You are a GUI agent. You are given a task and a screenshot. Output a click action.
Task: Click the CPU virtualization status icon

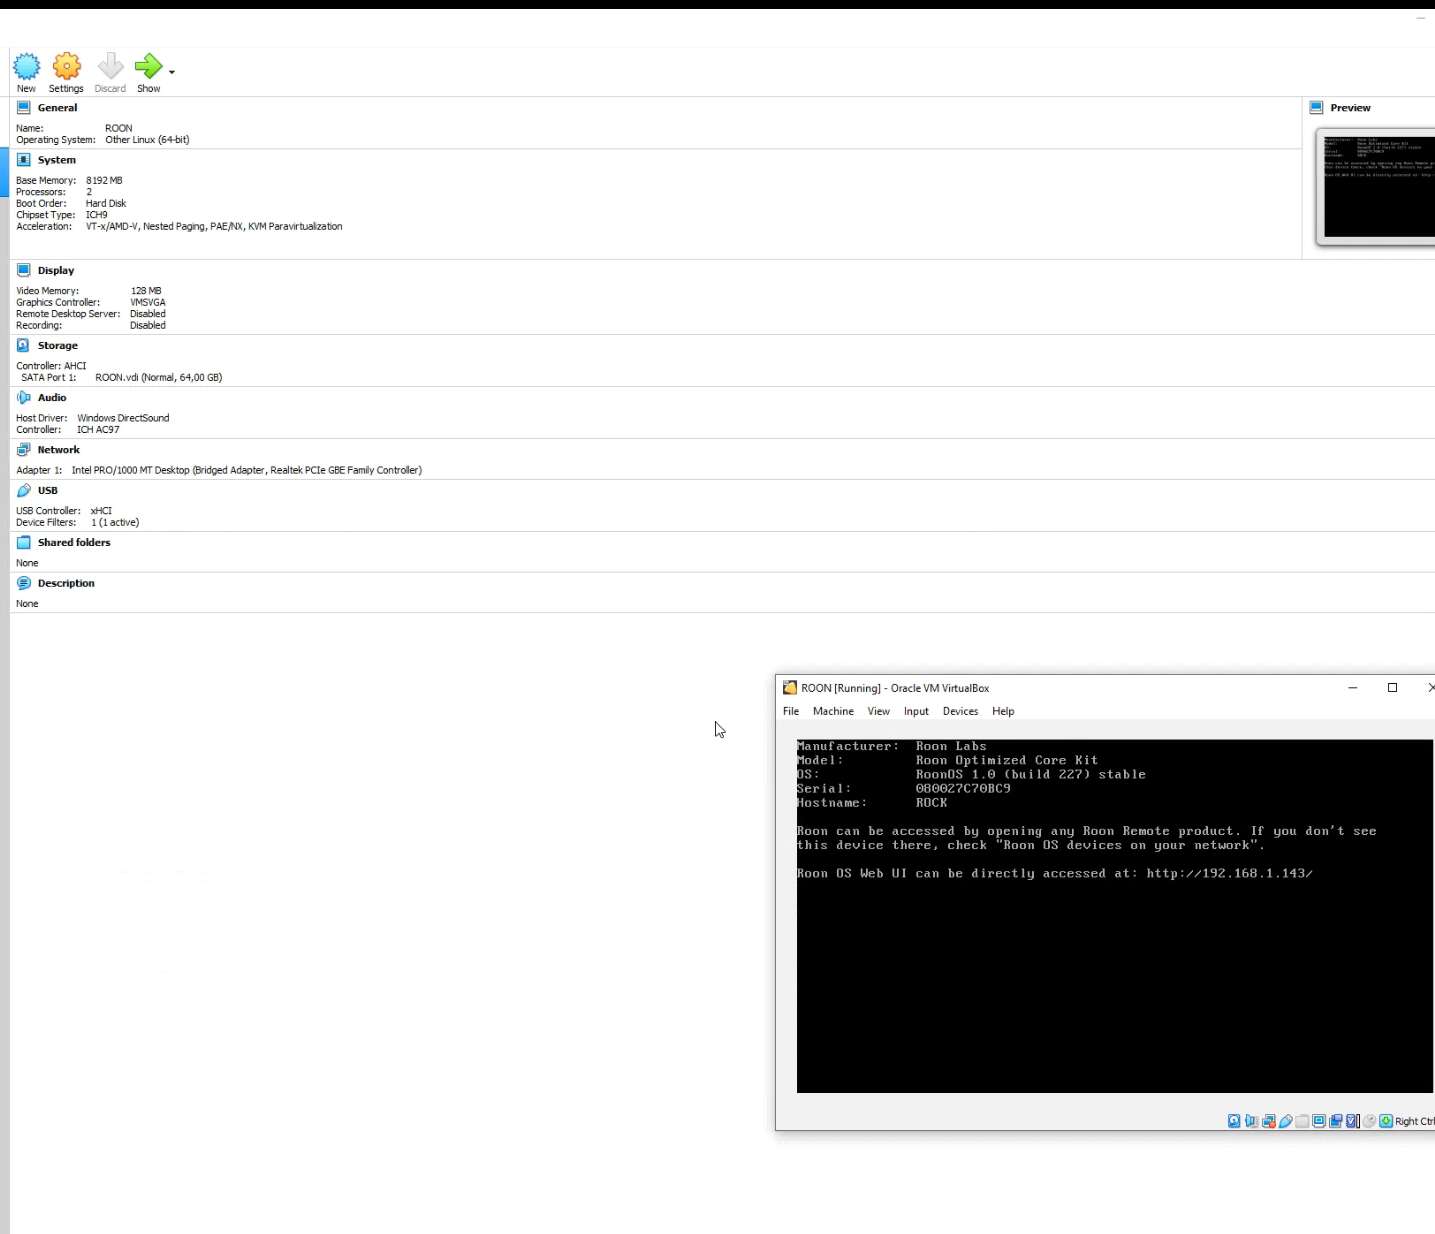[x=1353, y=1121]
